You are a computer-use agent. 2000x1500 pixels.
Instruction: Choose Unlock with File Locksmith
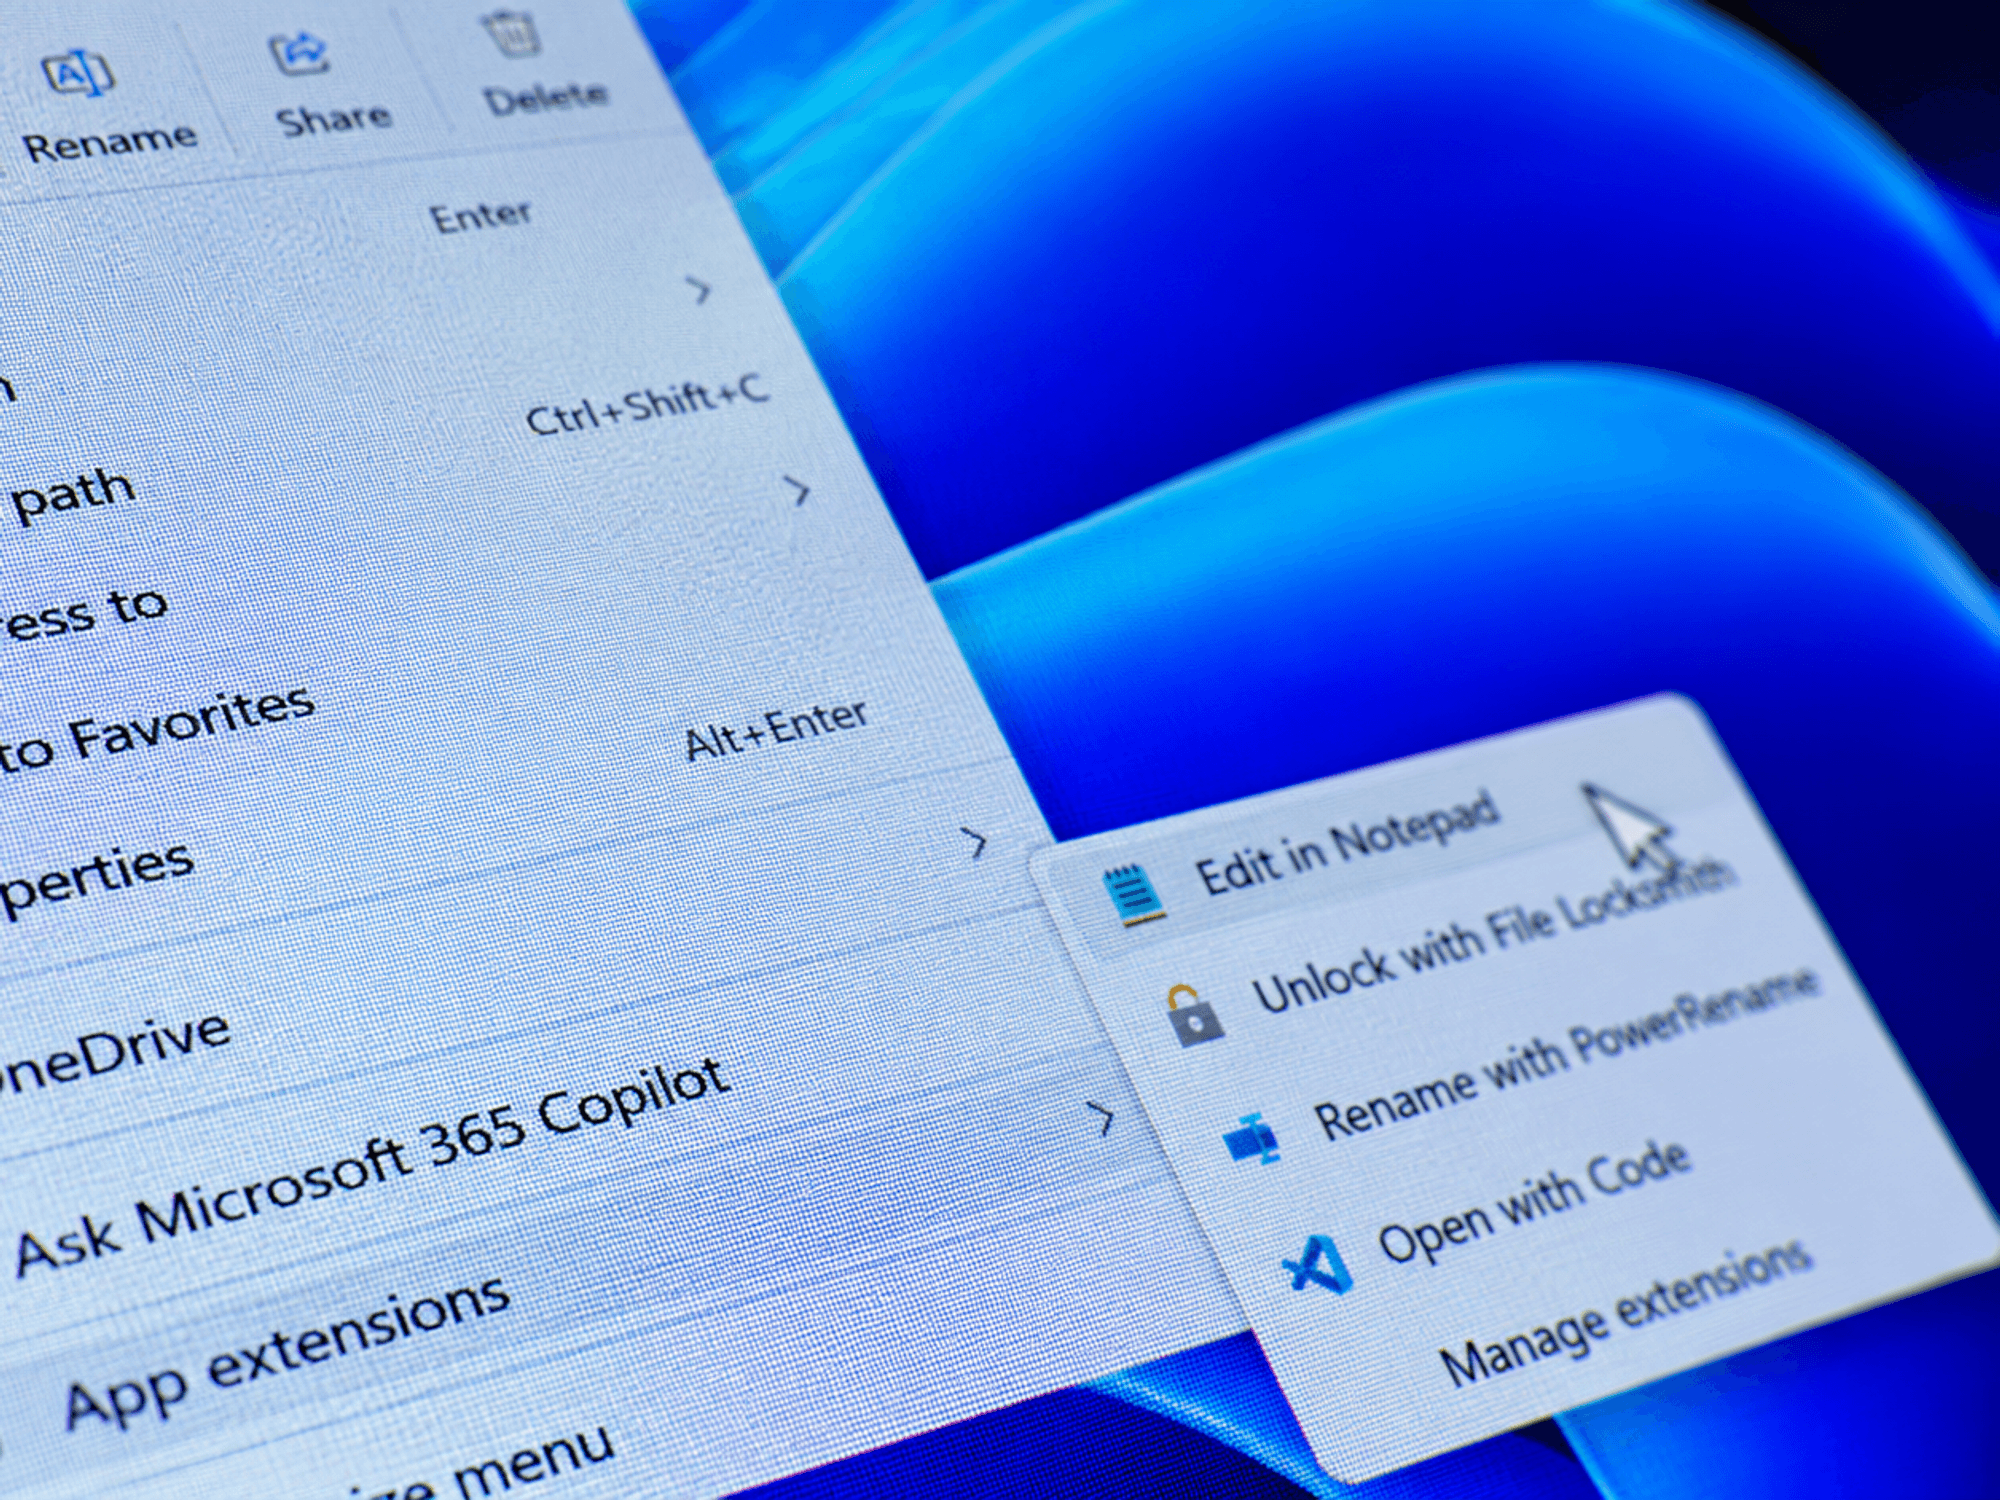1494,935
